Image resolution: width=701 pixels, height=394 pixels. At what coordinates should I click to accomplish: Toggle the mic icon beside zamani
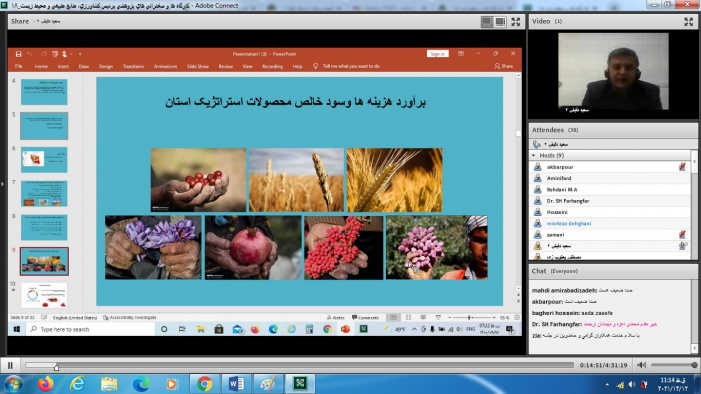(x=682, y=234)
